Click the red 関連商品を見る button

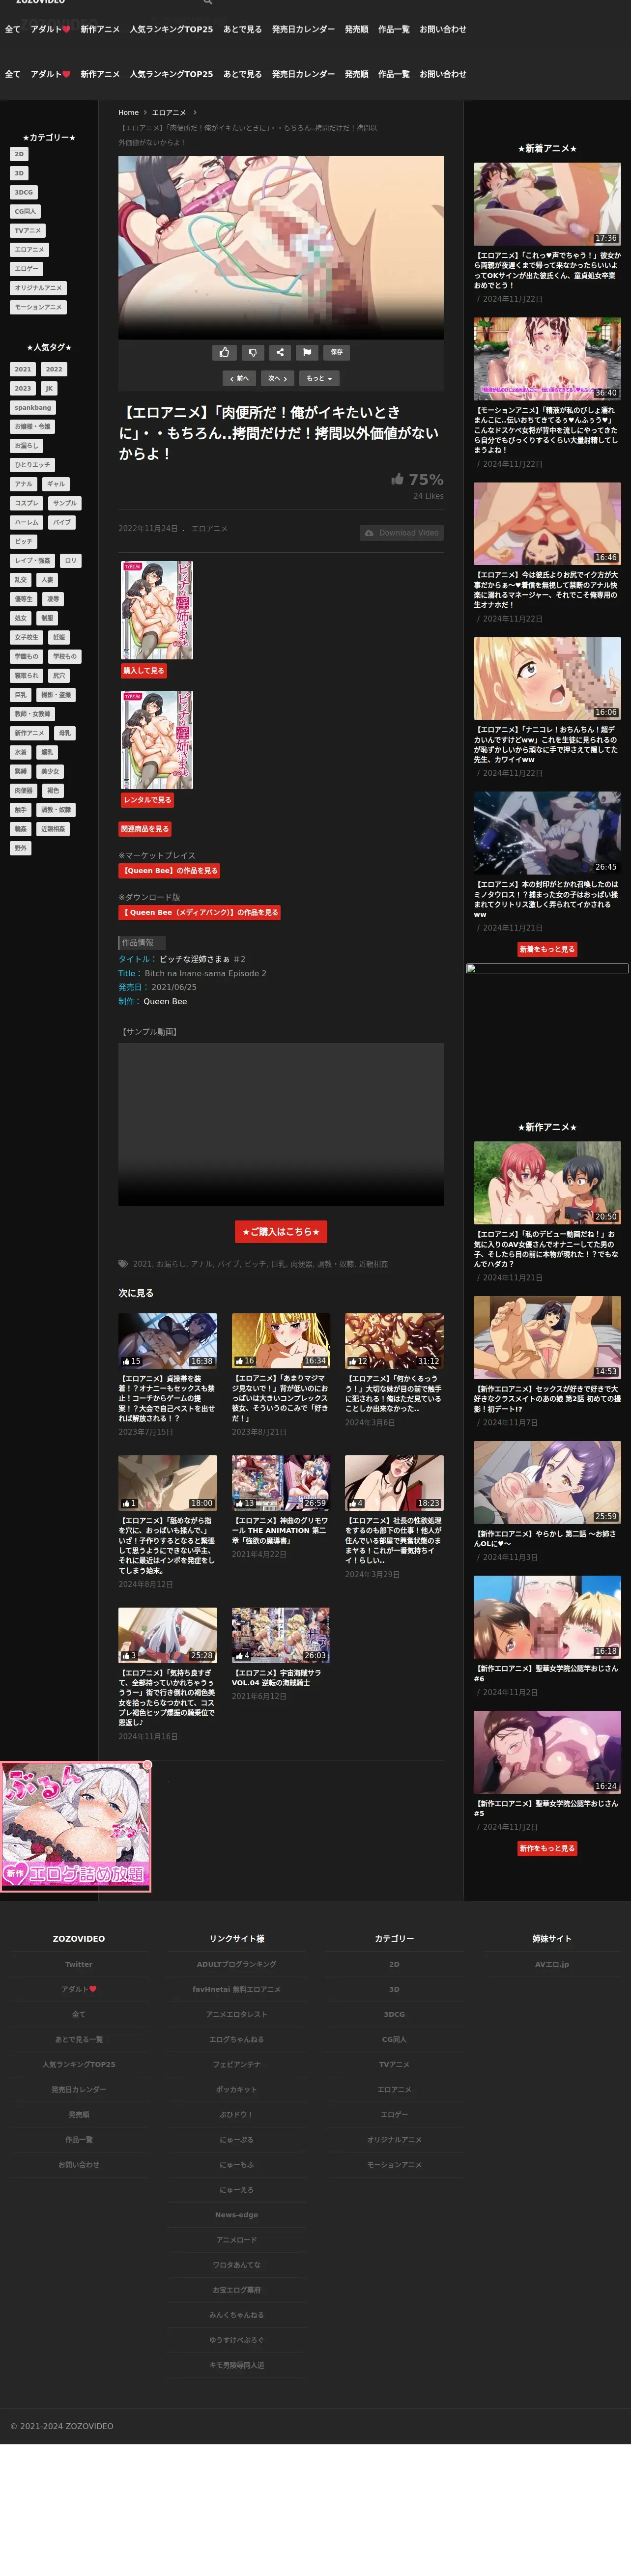pos(146,829)
